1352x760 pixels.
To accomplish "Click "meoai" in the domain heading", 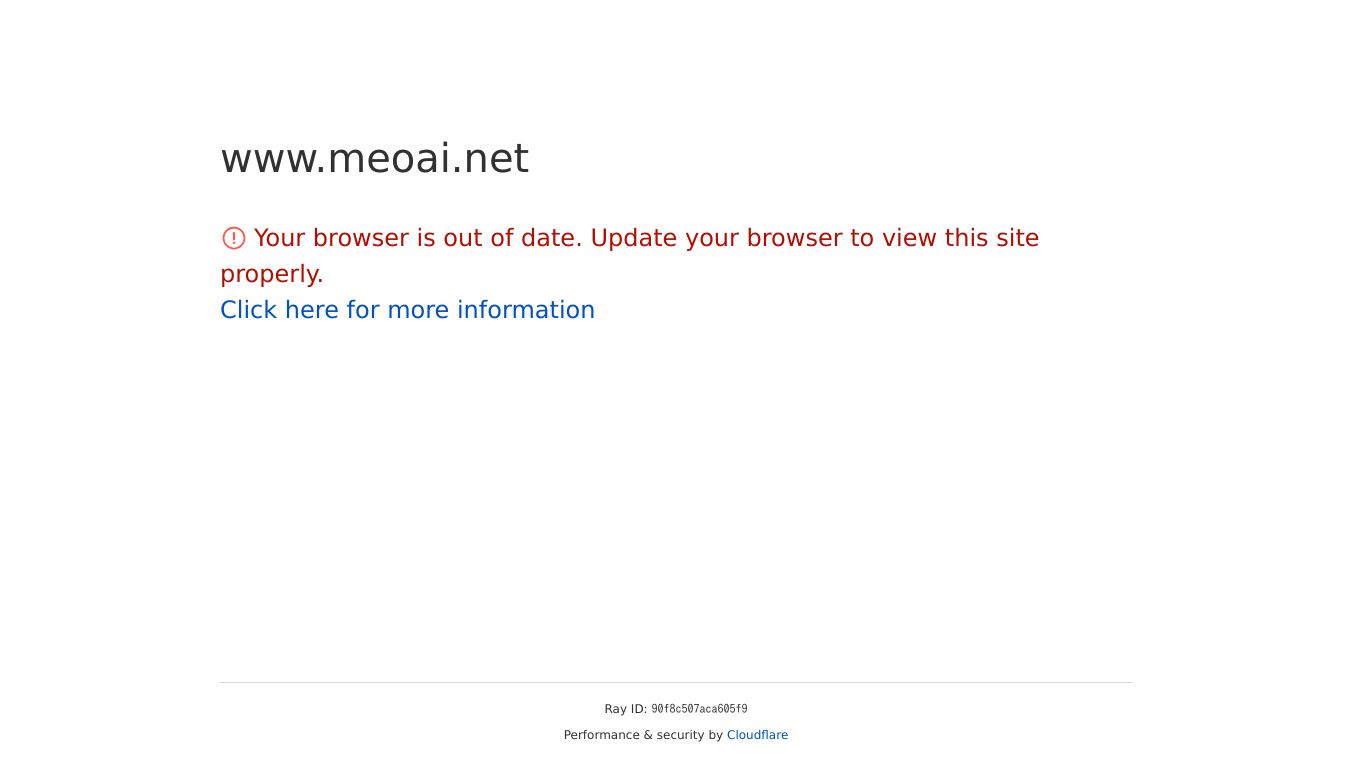I will click(388, 159).
